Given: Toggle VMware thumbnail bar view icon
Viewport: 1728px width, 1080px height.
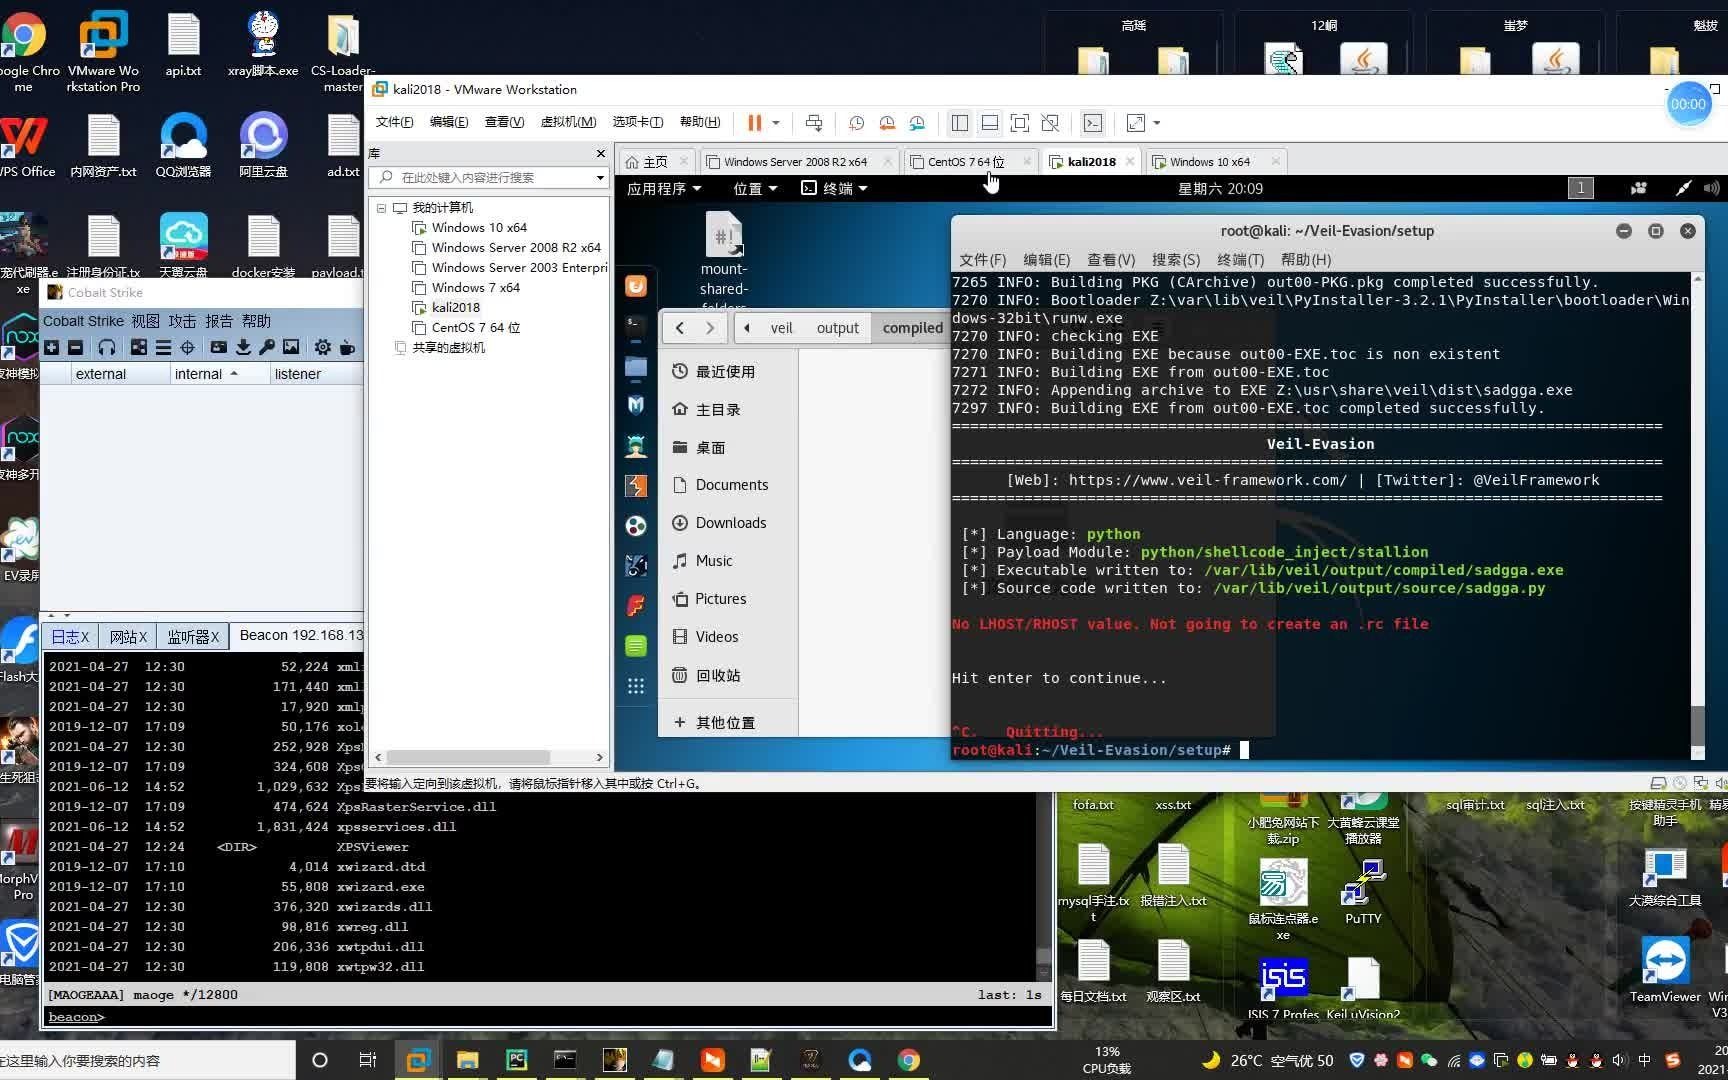Looking at the screenshot, I should click(990, 123).
